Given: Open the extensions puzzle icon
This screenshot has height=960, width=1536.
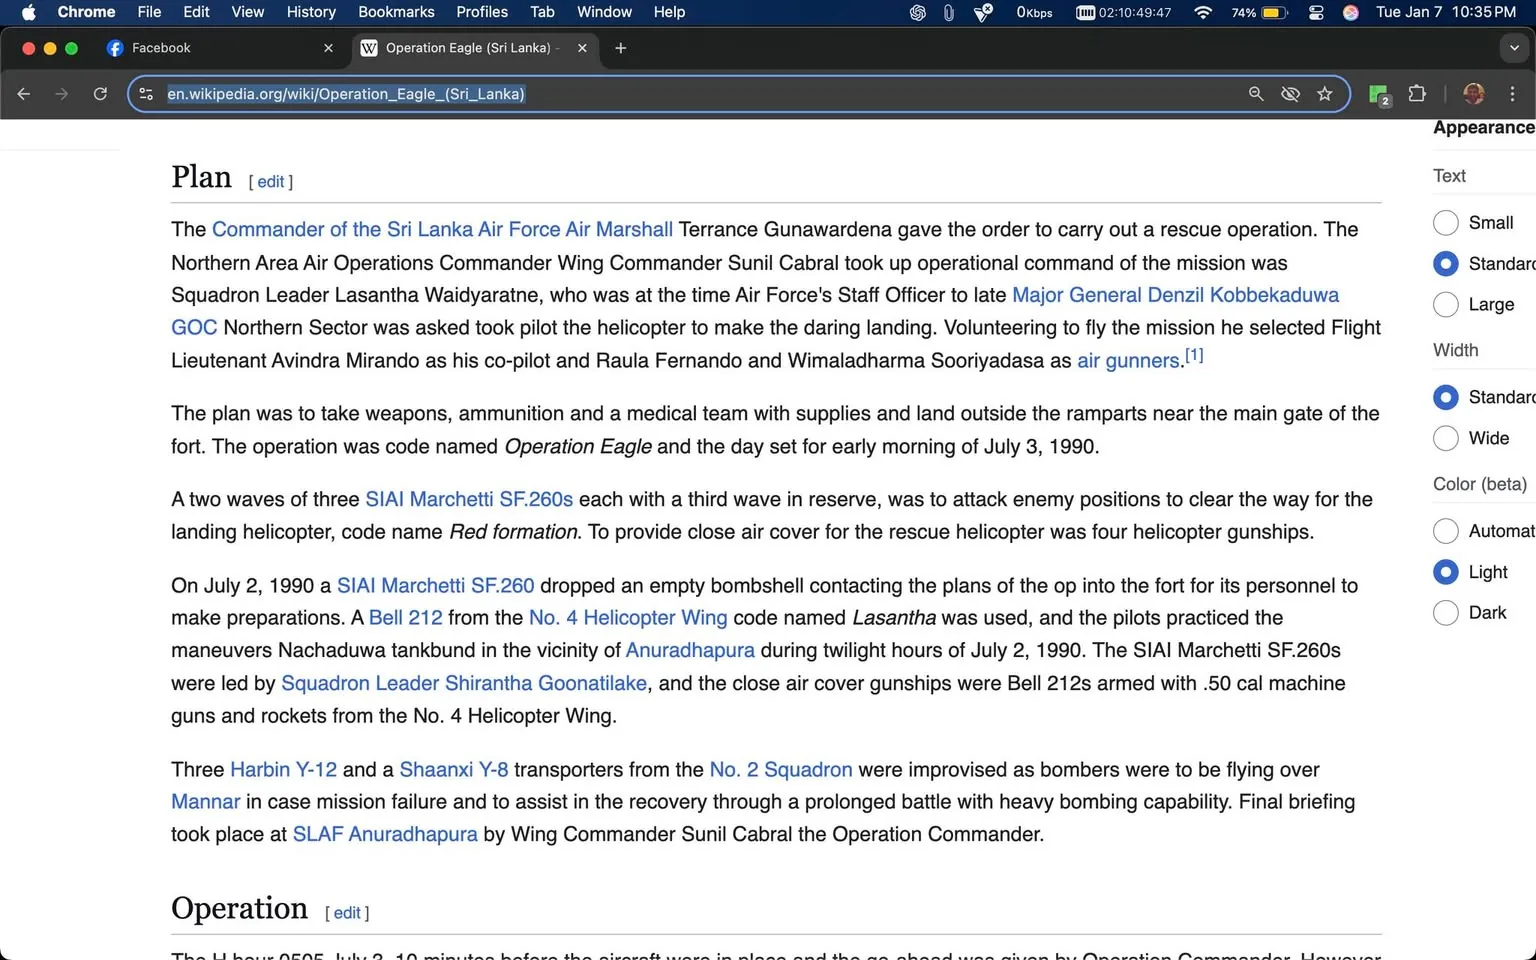Looking at the screenshot, I should tap(1417, 93).
